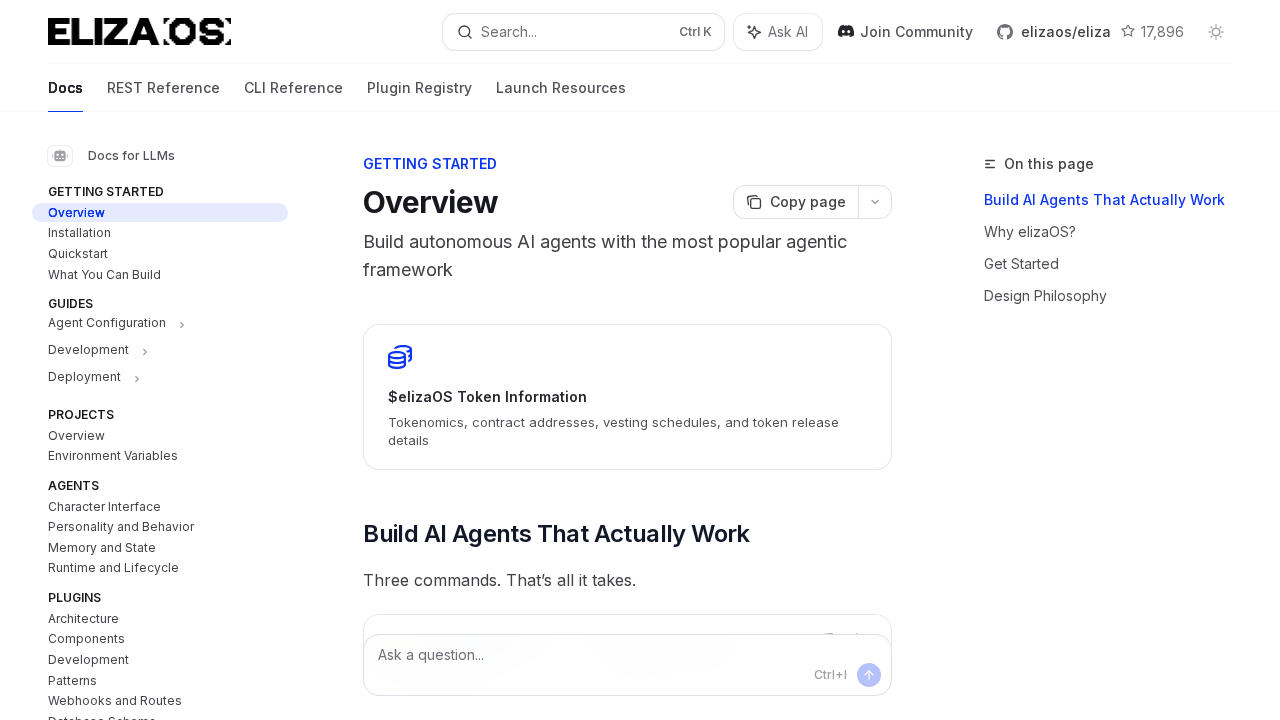The image size is (1280, 720).
Task: Open the GitHub elizaos/eliza repository link
Action: point(1054,32)
